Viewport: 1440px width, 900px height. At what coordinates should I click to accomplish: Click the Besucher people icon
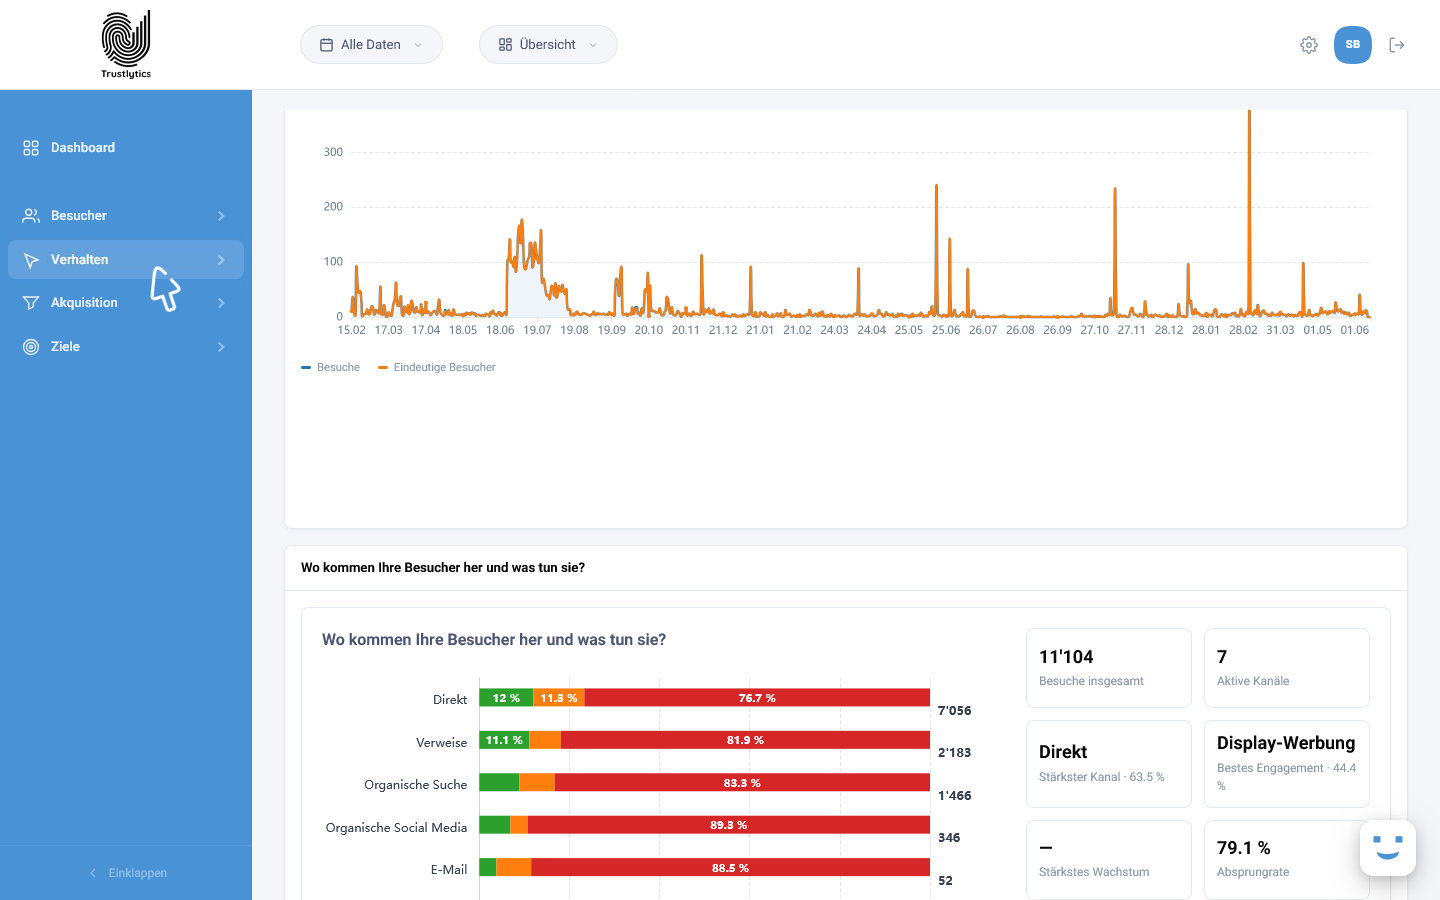(x=31, y=216)
